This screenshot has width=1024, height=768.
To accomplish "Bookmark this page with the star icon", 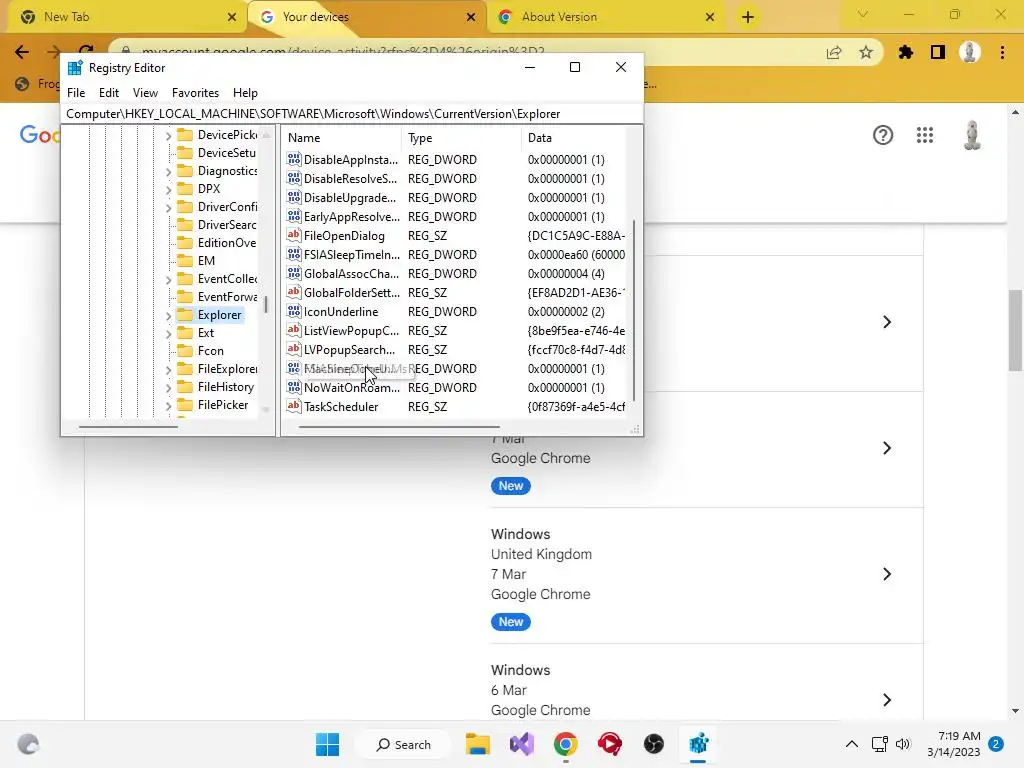I will click(x=866, y=52).
